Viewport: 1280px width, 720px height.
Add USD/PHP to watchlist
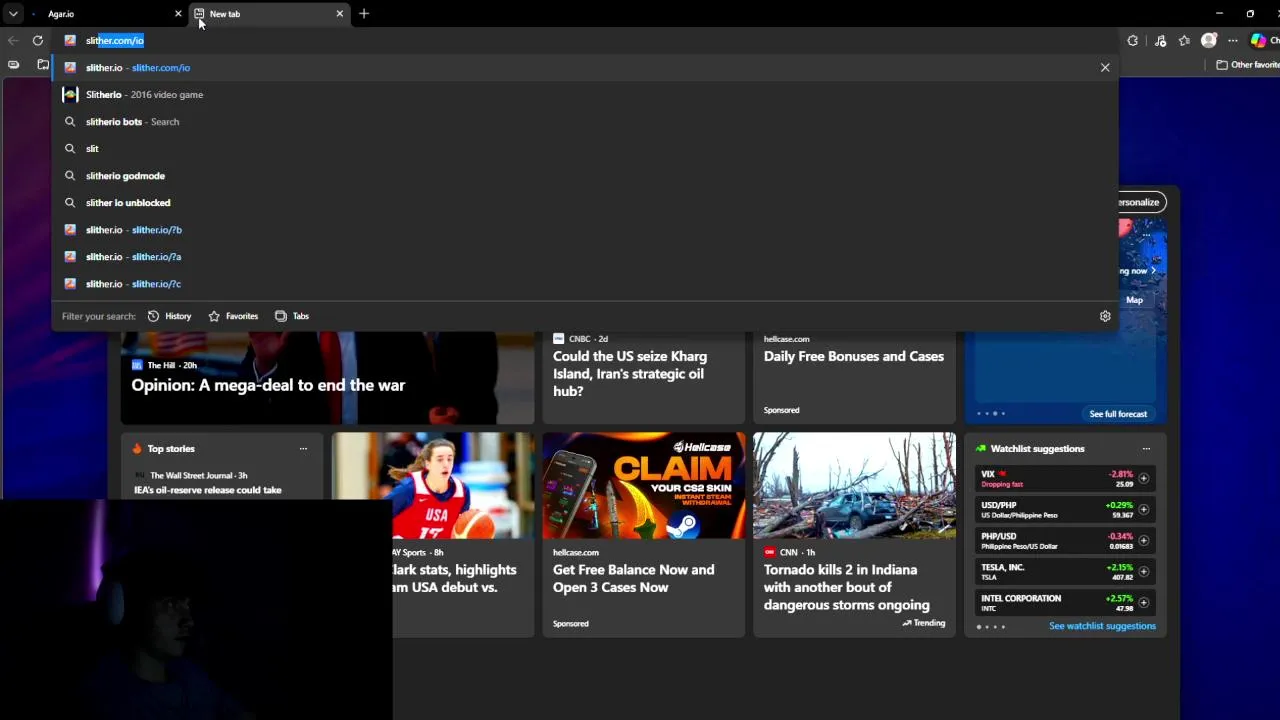pos(1144,509)
